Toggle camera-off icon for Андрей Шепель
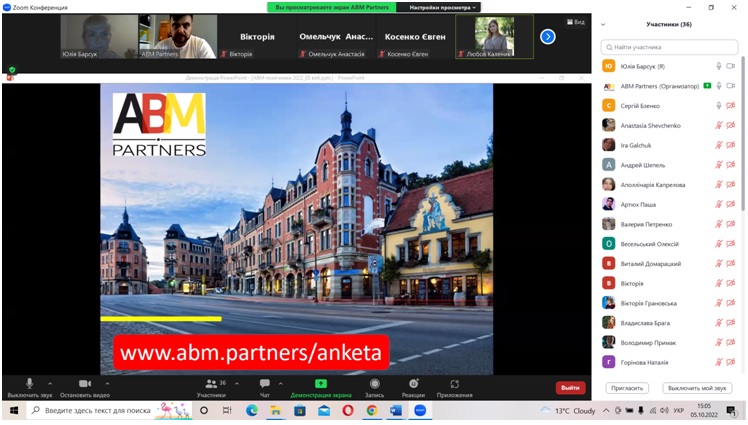This screenshot has height=425, width=748. 731,165
